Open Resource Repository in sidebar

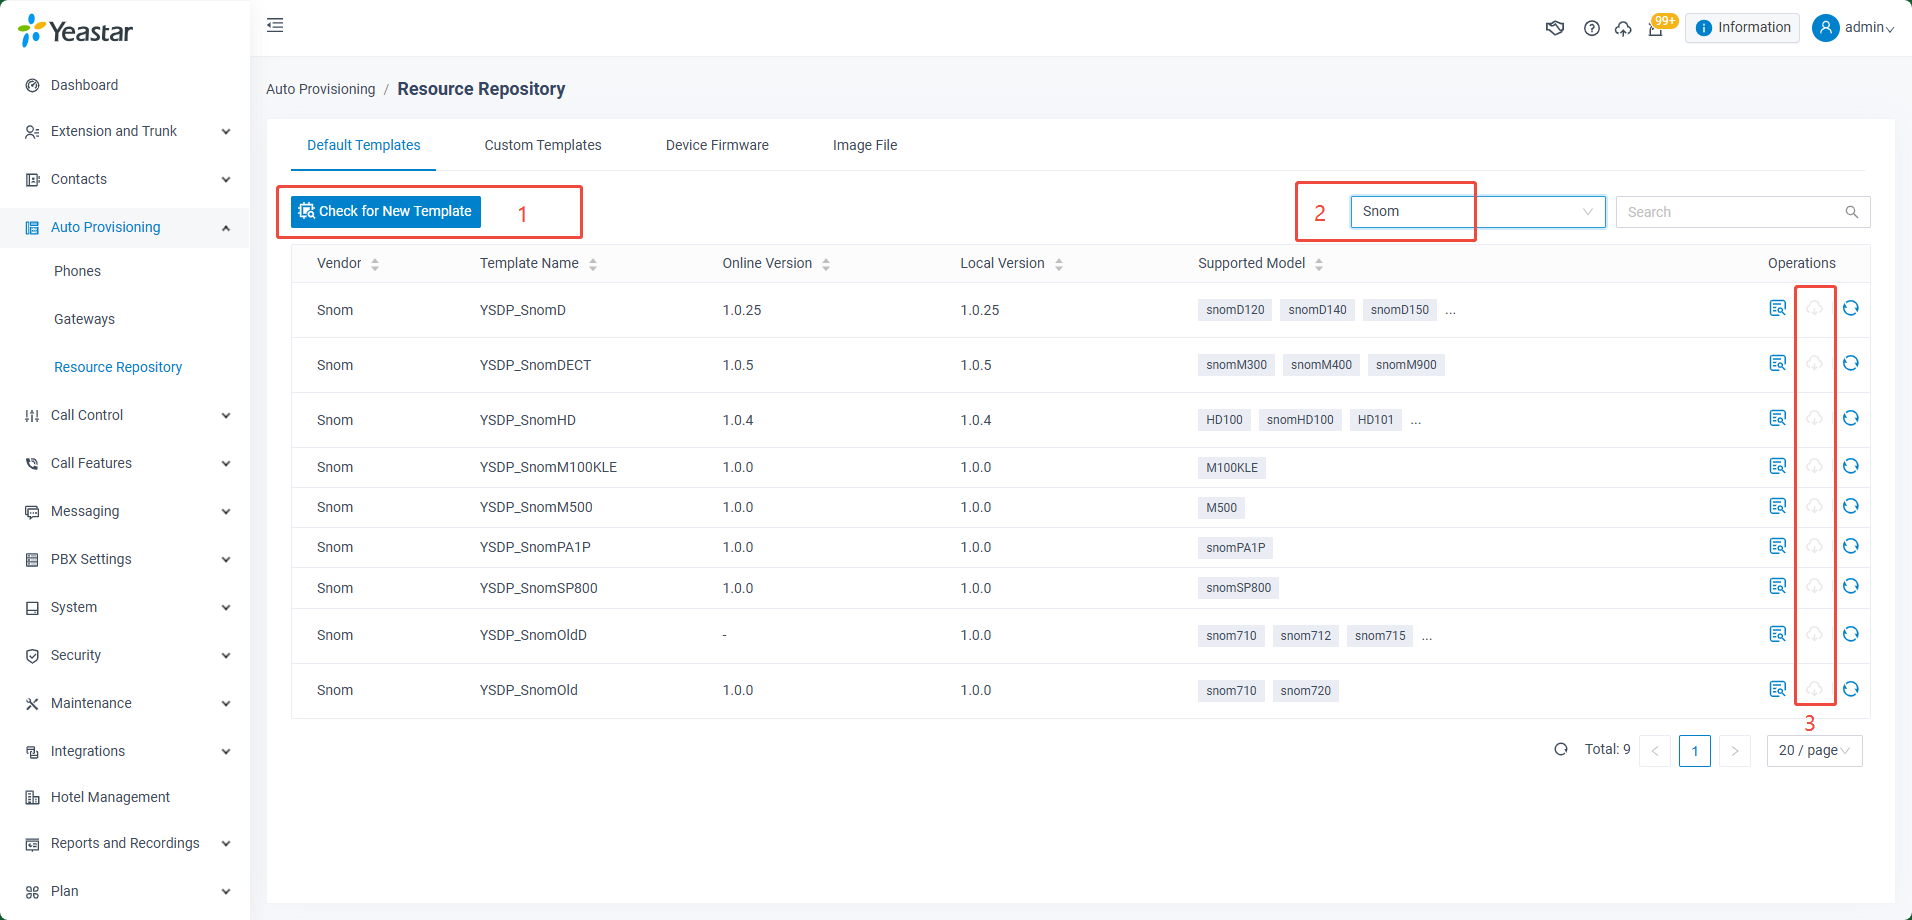coord(118,367)
